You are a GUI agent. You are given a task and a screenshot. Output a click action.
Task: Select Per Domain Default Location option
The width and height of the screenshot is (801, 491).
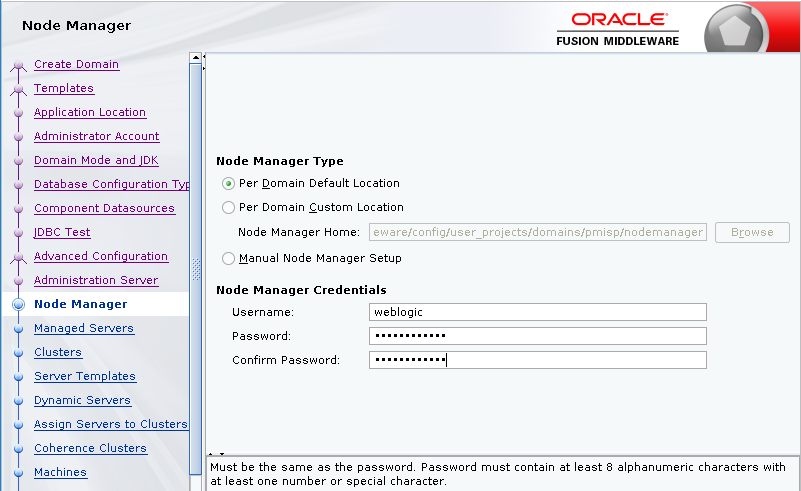click(229, 184)
